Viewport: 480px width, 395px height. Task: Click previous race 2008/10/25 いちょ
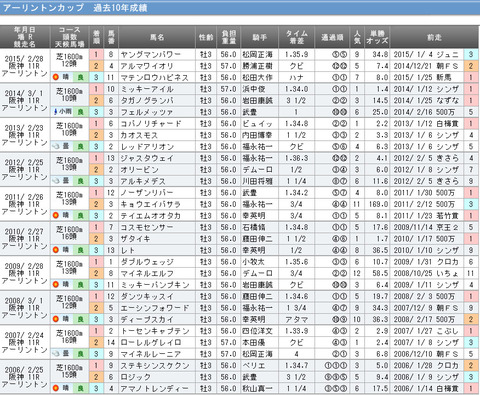(x=426, y=273)
